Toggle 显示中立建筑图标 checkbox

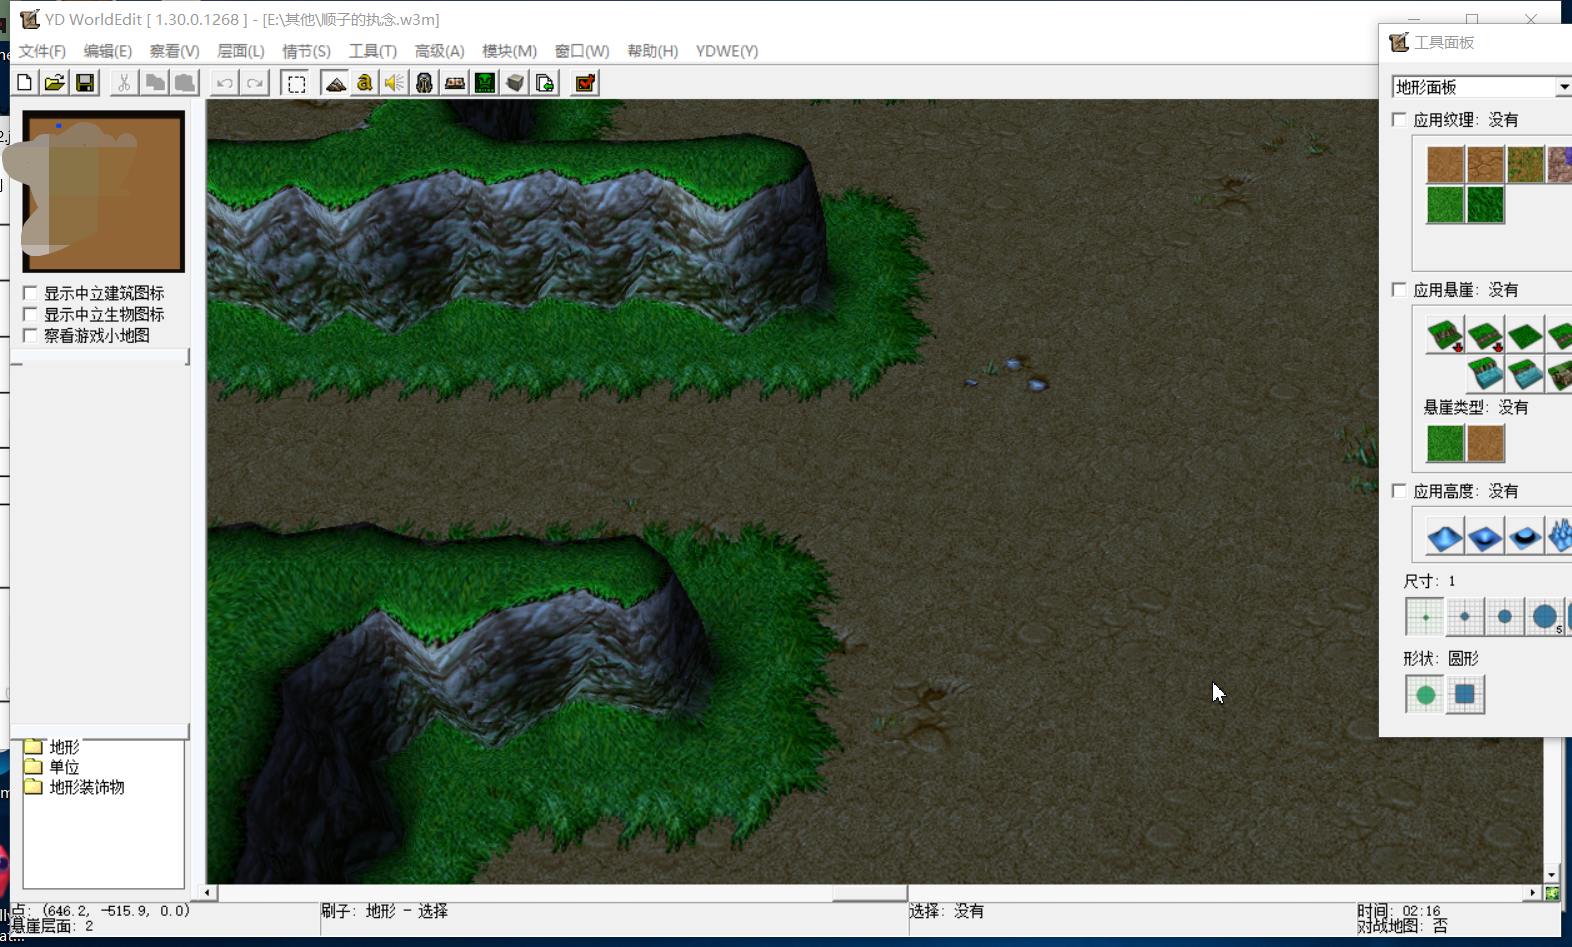point(30,293)
